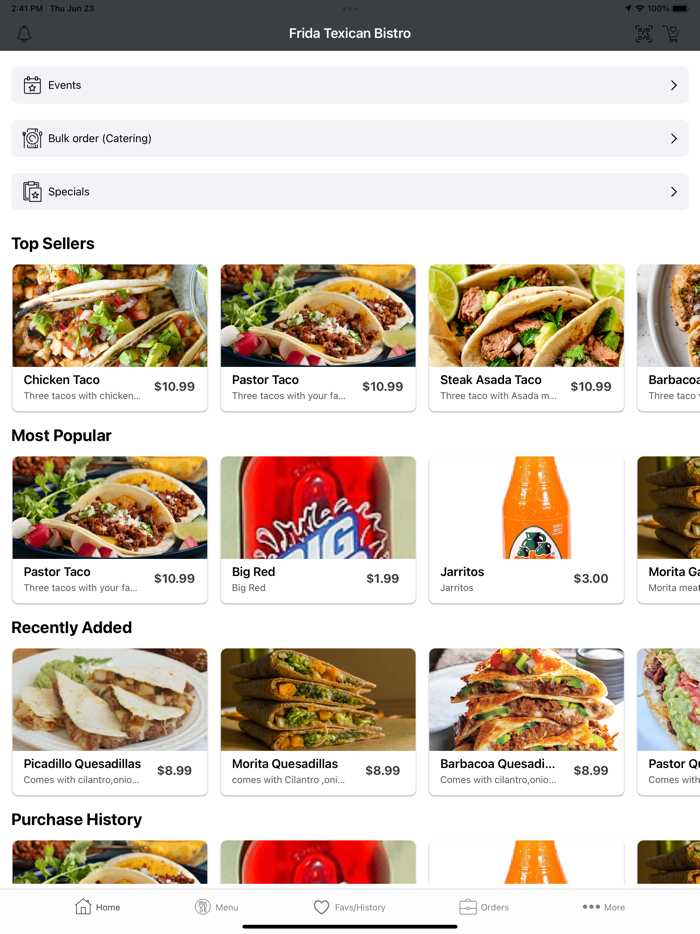
Task: Open the Steak Asada Taco item
Action: pos(526,337)
